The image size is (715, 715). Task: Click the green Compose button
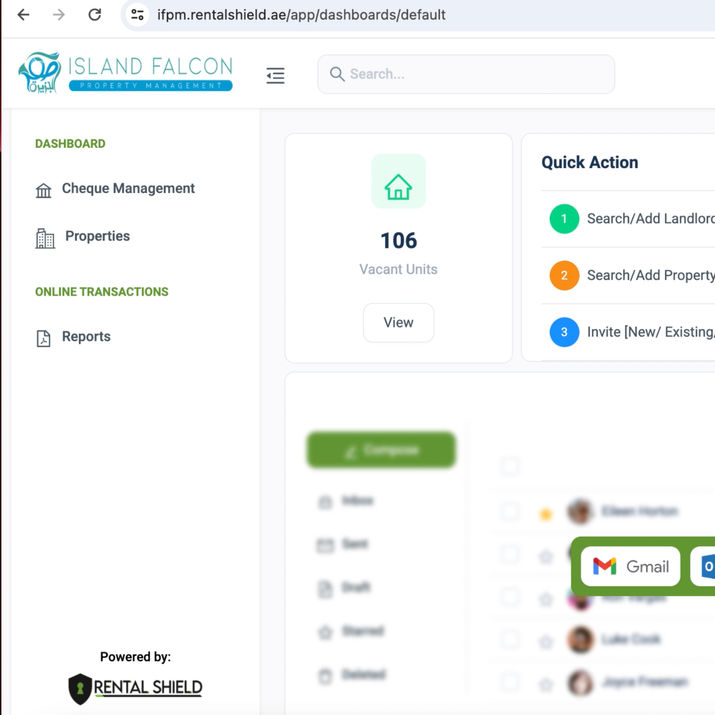tap(381, 450)
